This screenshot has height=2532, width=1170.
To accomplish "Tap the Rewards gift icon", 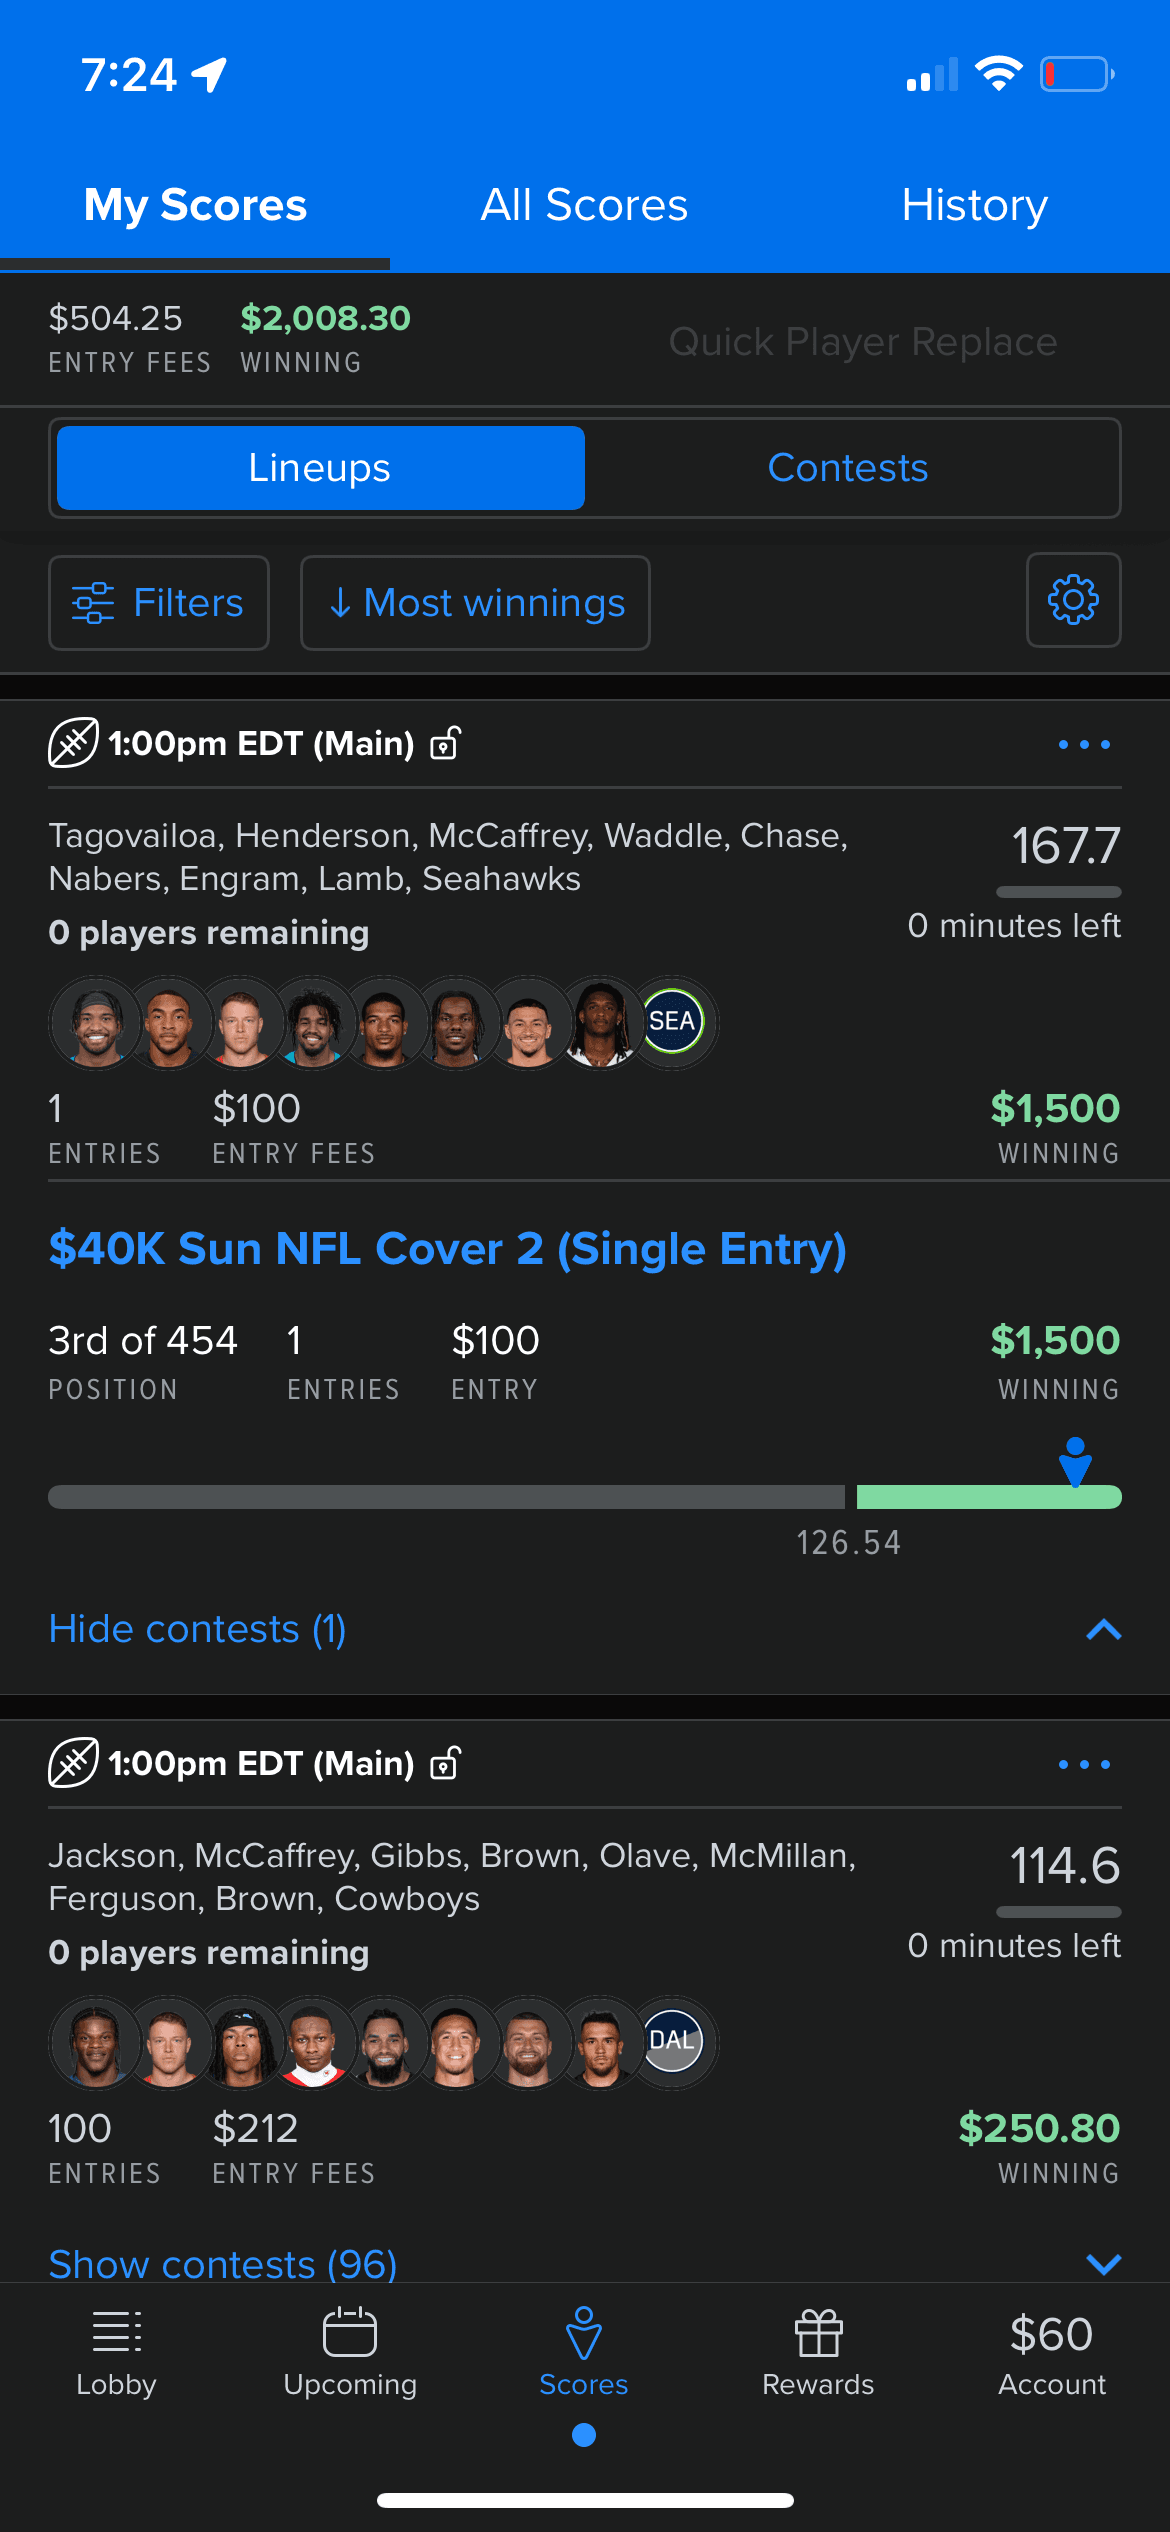I will 818,2332.
